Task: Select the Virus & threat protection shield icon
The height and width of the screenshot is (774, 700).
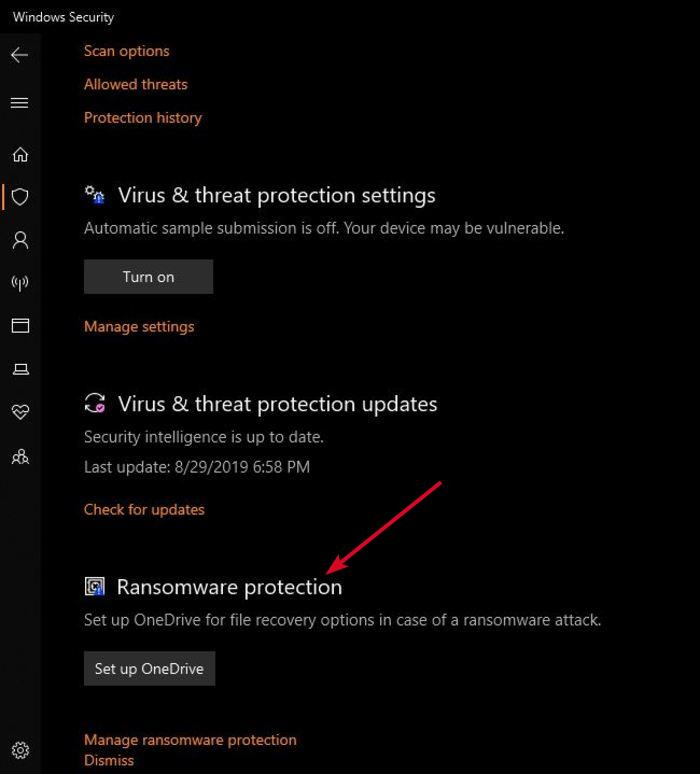Action: (x=20, y=197)
